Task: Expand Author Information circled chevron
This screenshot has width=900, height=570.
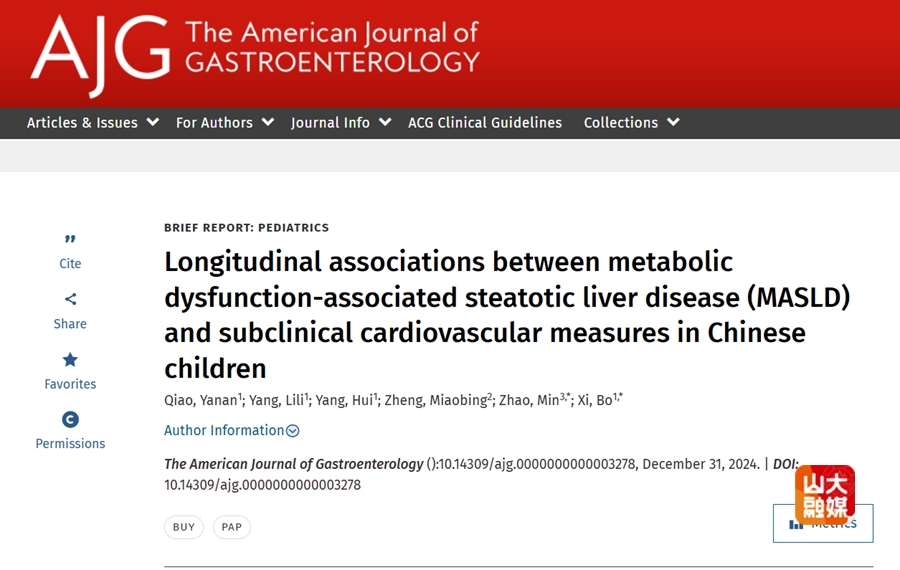Action: (293, 431)
